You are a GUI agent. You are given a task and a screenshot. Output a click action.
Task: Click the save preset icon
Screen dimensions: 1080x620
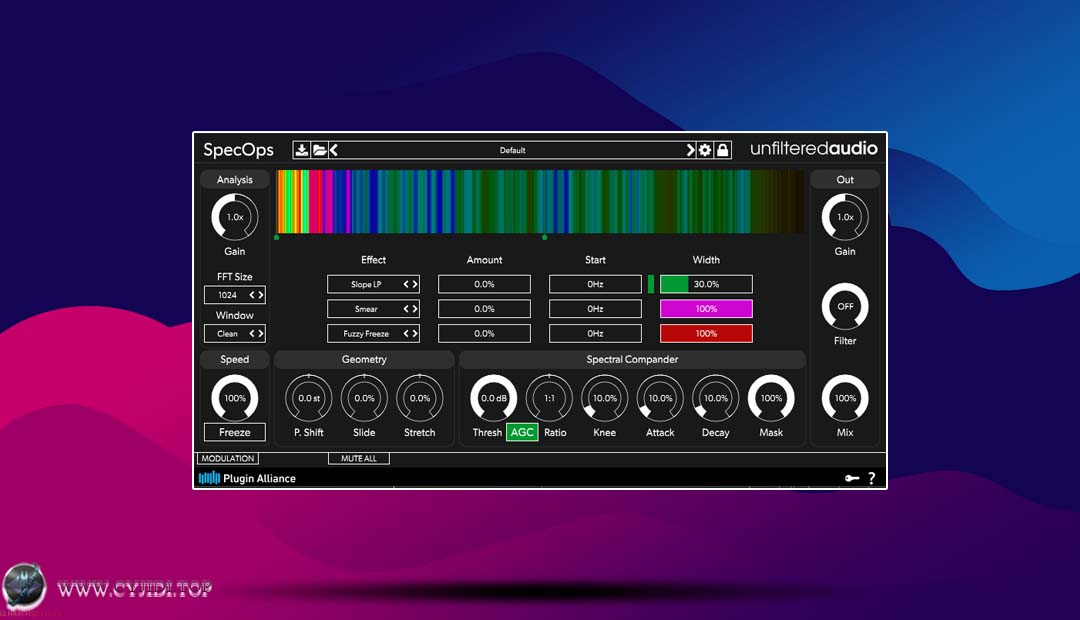pos(301,149)
